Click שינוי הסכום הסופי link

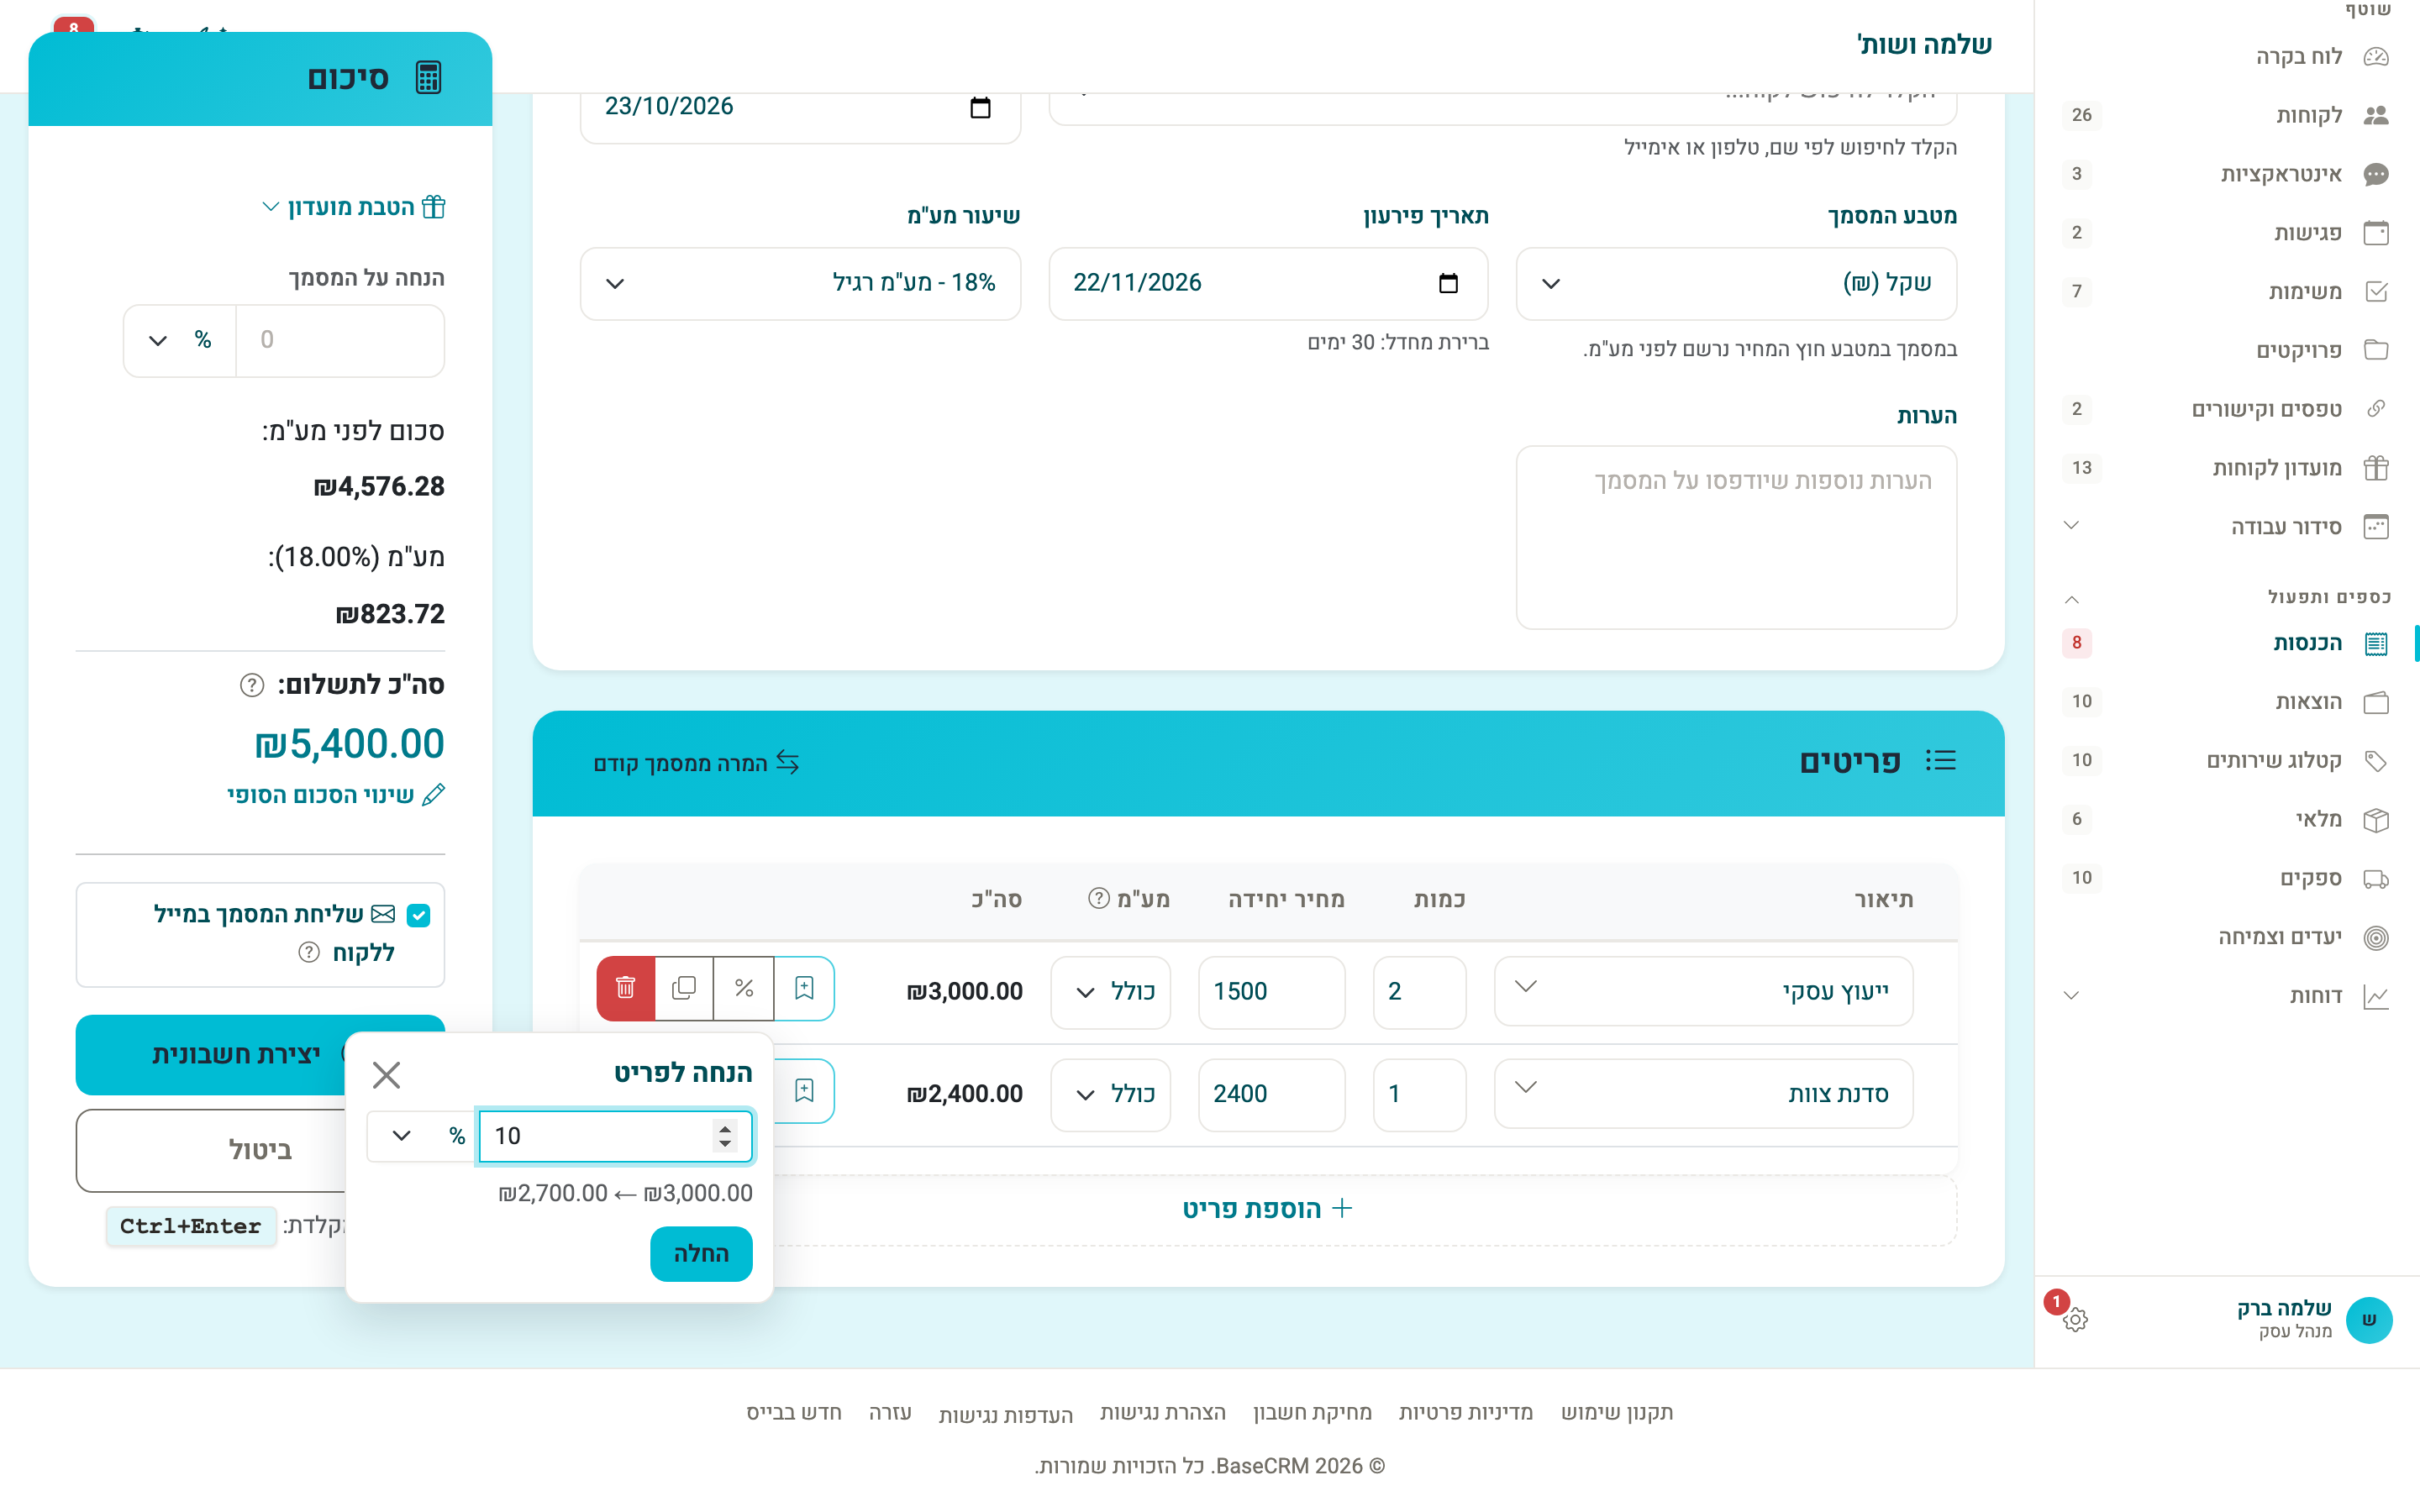click(x=336, y=795)
